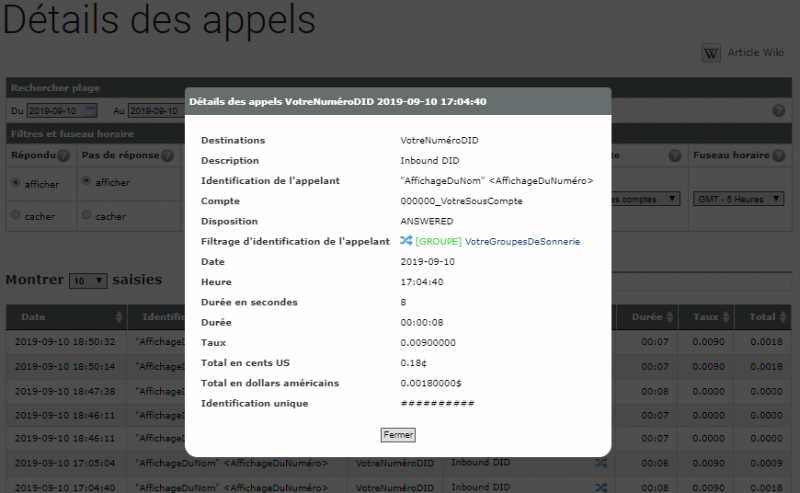Viewport: 800px width, 493px height.
Task: Click the dialog title bar Détails des appels
Action: (398, 102)
